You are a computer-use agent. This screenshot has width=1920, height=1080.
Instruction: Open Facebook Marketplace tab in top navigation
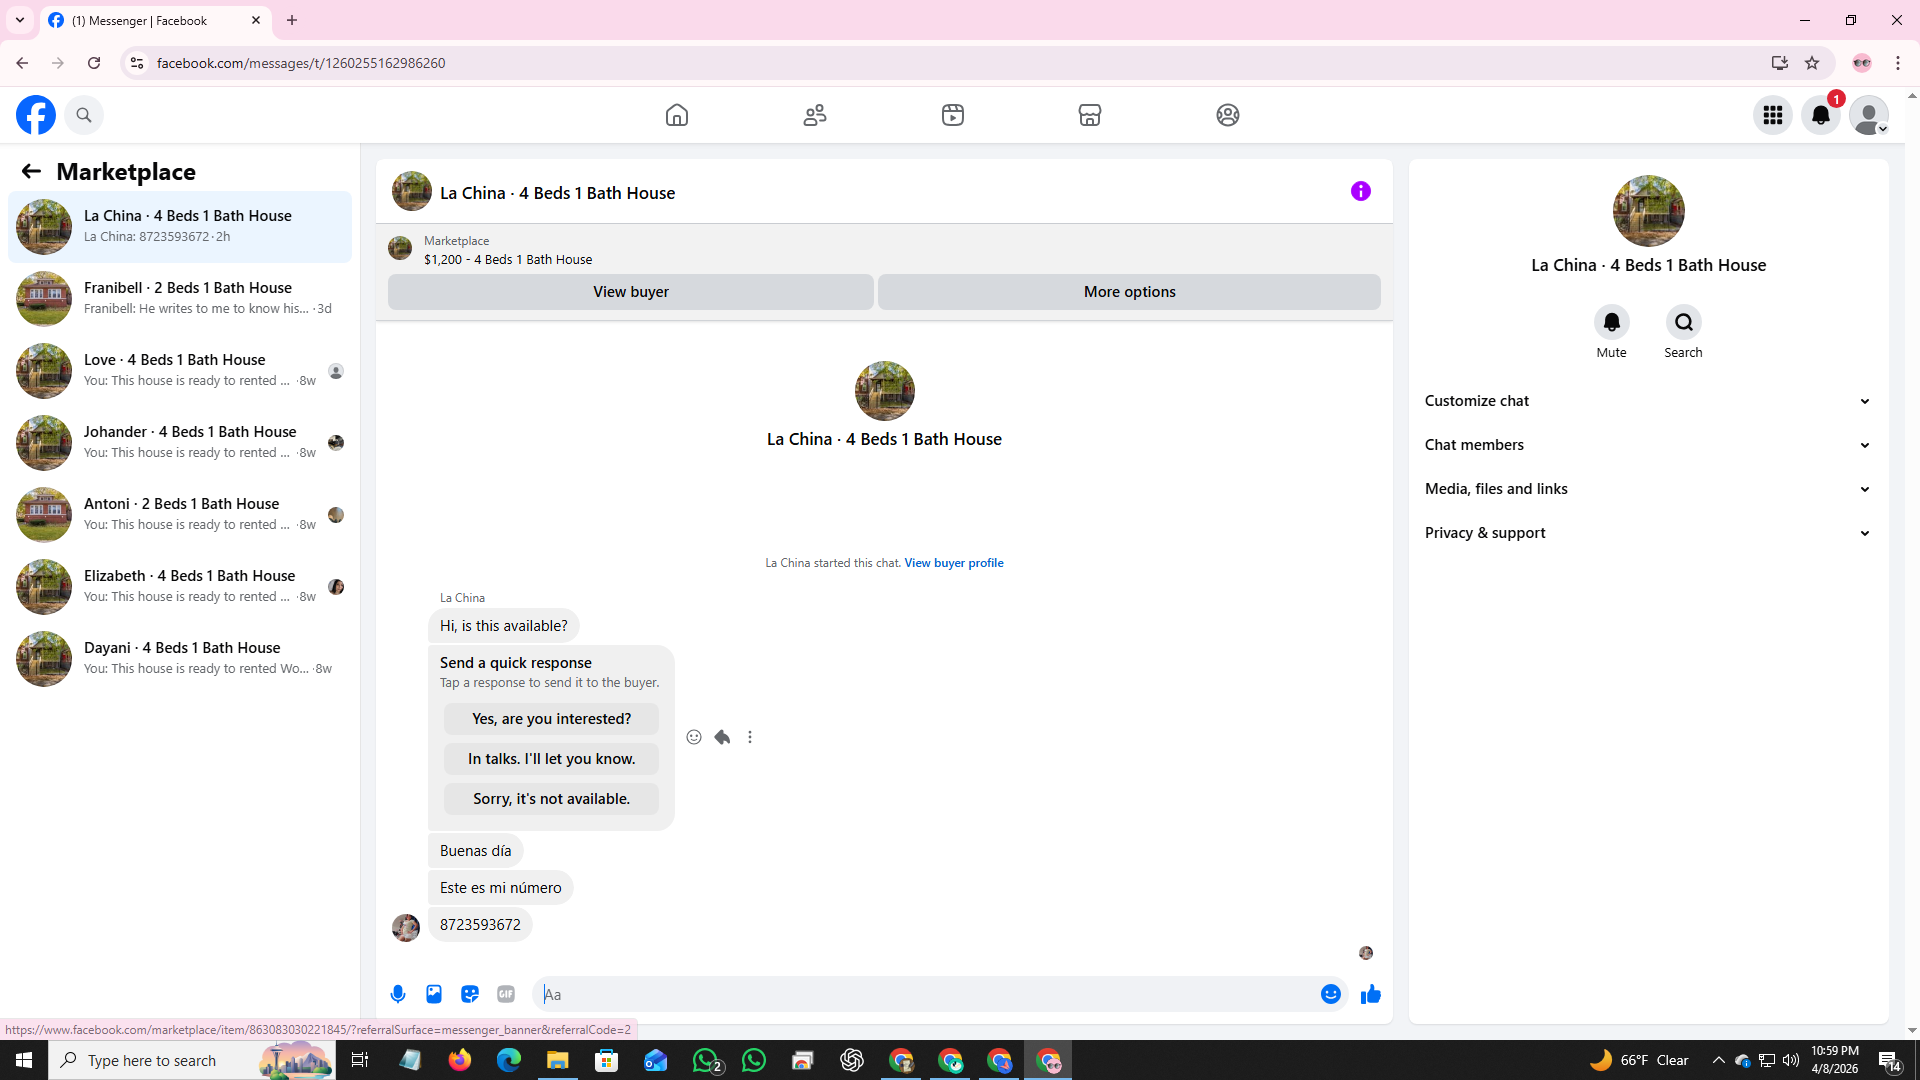(x=1090, y=115)
